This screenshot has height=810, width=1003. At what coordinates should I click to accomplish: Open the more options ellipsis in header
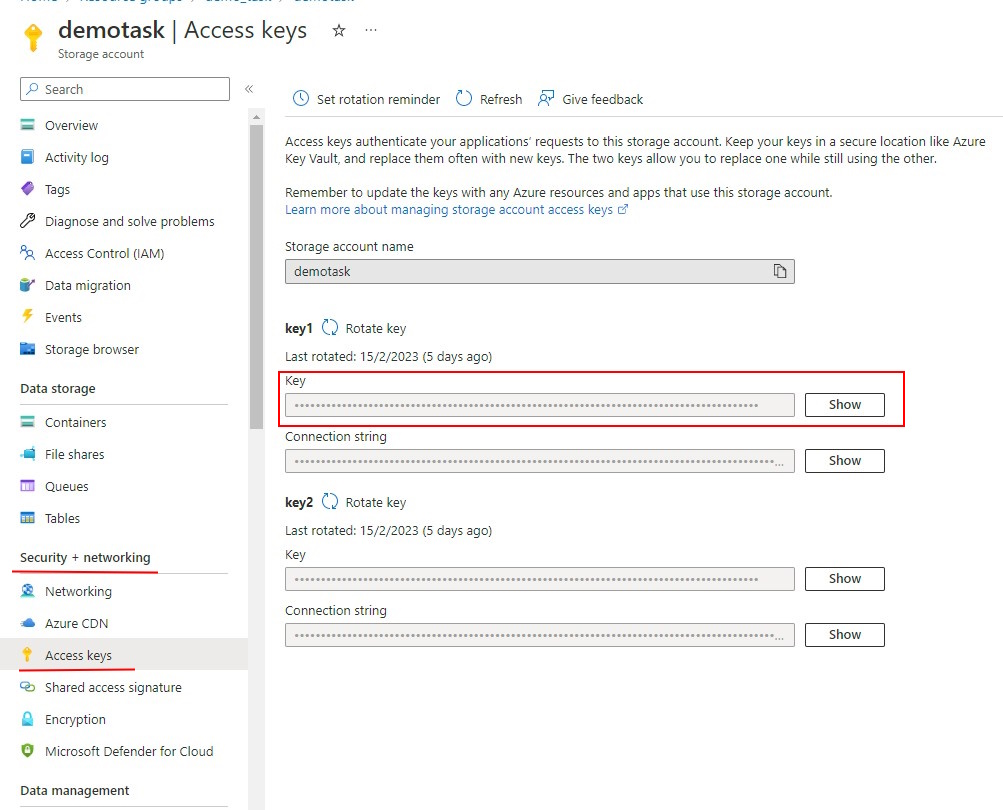371,31
